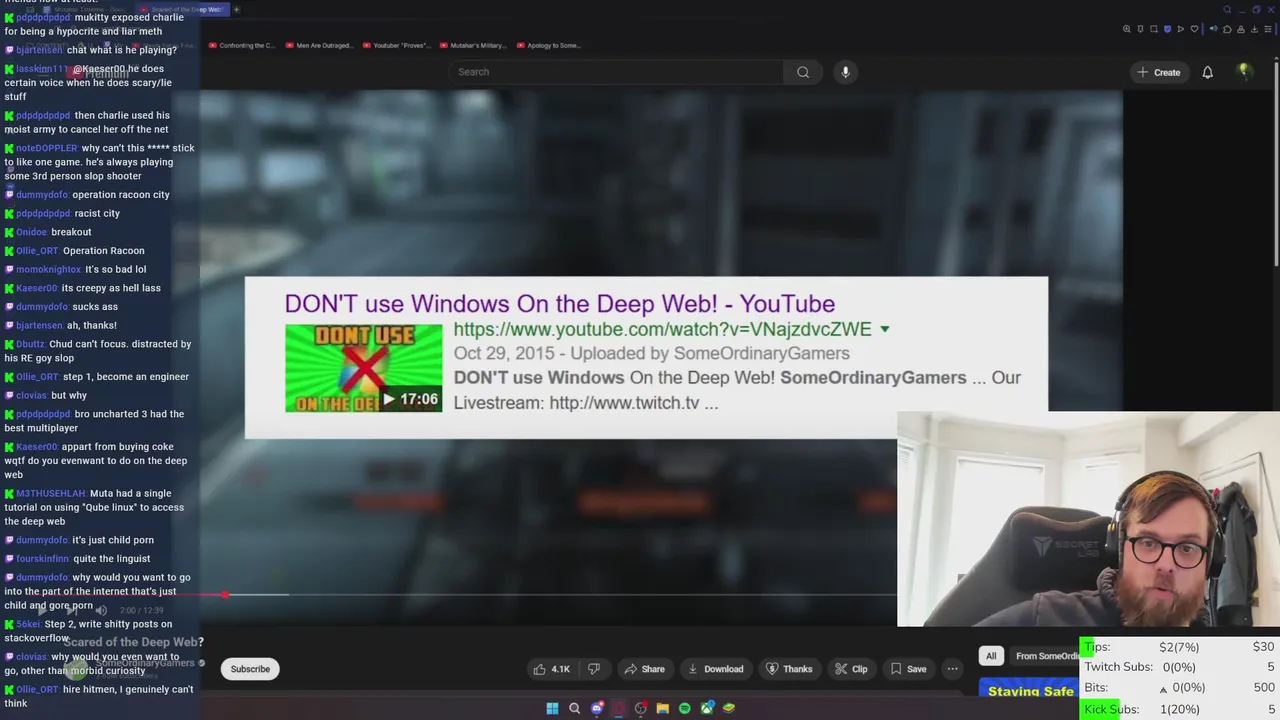The width and height of the screenshot is (1280, 720).
Task: Switch to the Scared of the Deep Web tab
Action: coord(183,10)
